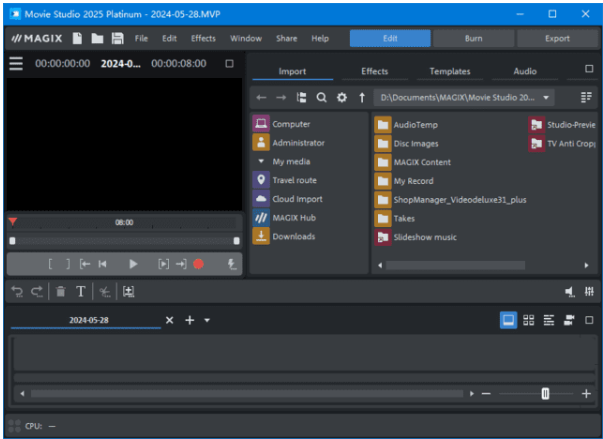This screenshot has height=439, width=603.
Task: Undo the last action
Action: tap(17, 292)
